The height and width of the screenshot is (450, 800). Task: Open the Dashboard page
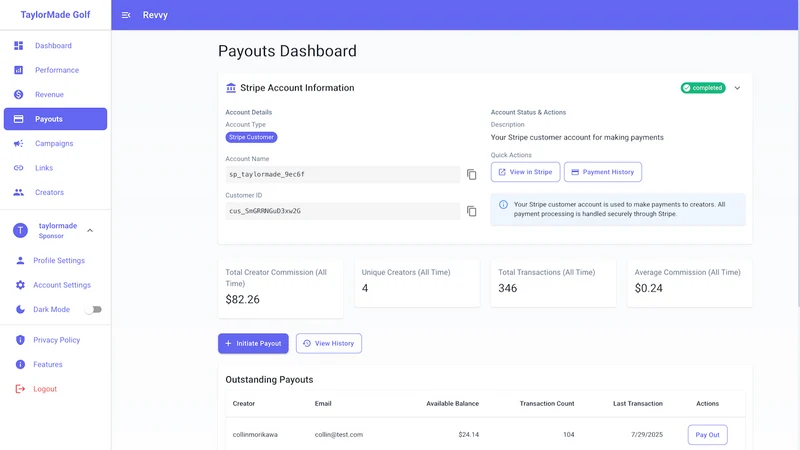[56, 45]
